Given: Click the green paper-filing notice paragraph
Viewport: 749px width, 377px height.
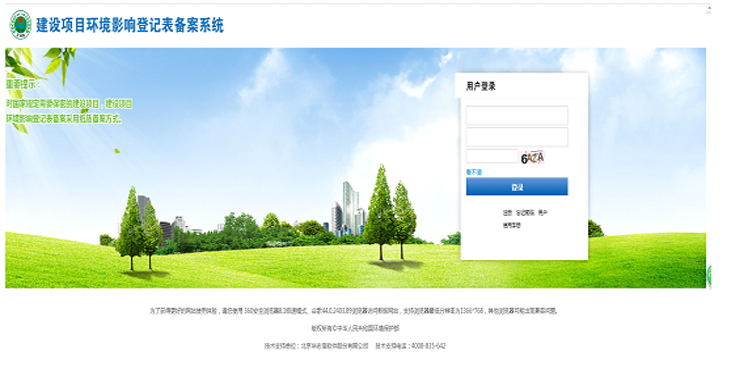Looking at the screenshot, I should point(69,111).
